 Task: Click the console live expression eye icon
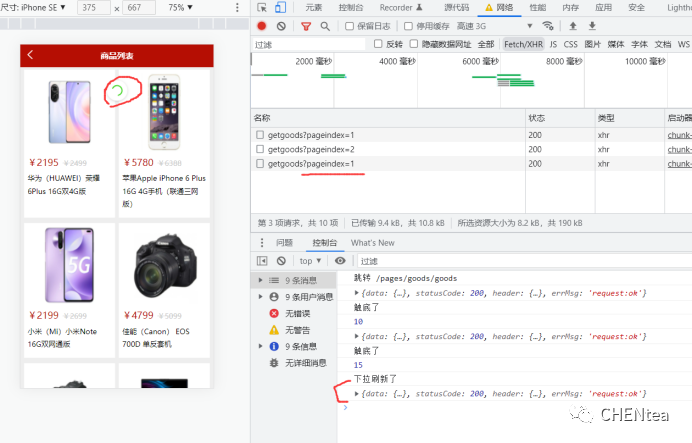coord(340,261)
